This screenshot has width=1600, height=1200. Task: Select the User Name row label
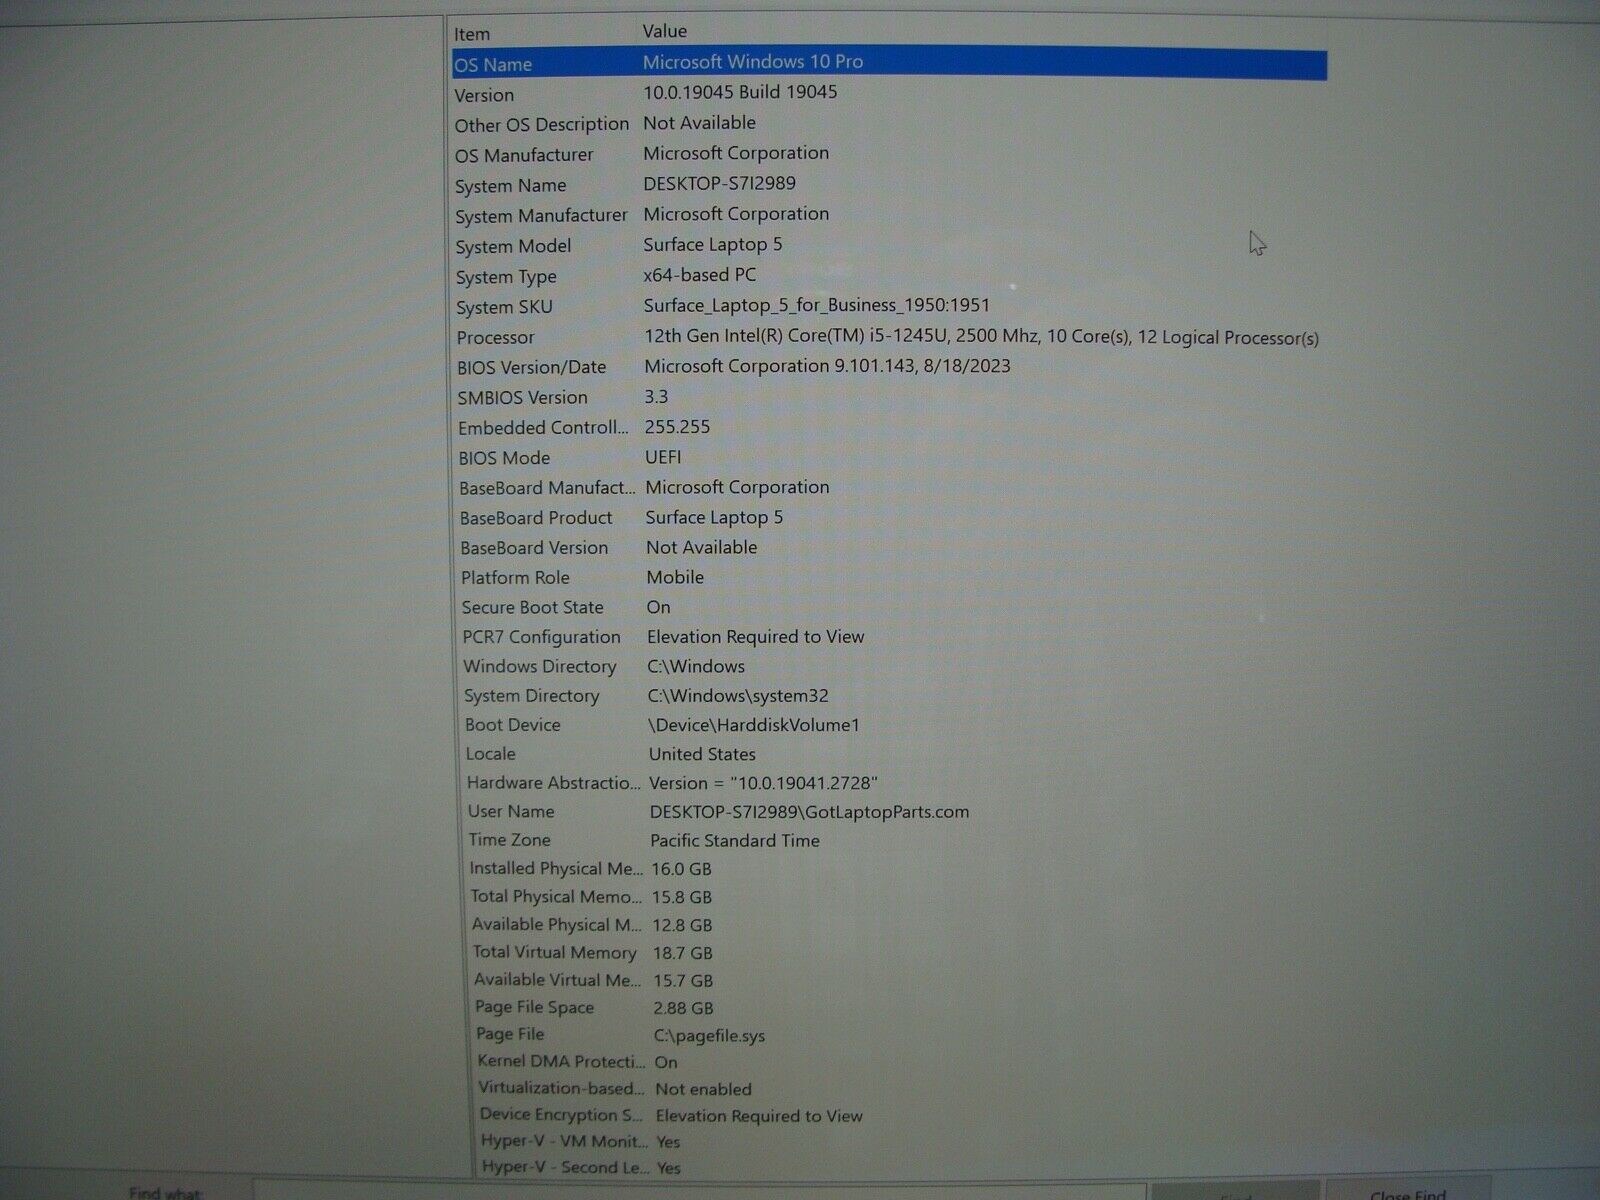pyautogui.click(x=511, y=812)
